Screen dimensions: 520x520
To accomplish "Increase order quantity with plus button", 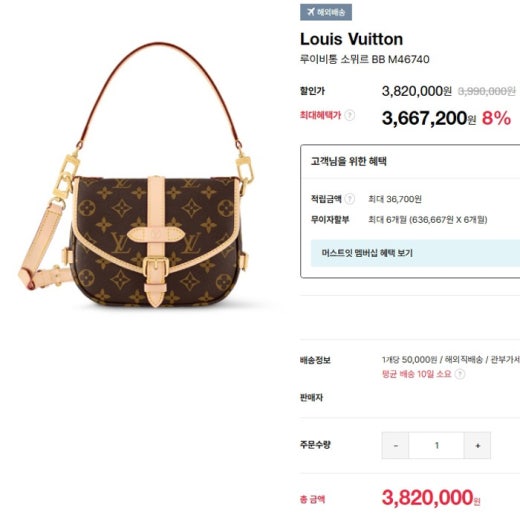I will [477, 445].
